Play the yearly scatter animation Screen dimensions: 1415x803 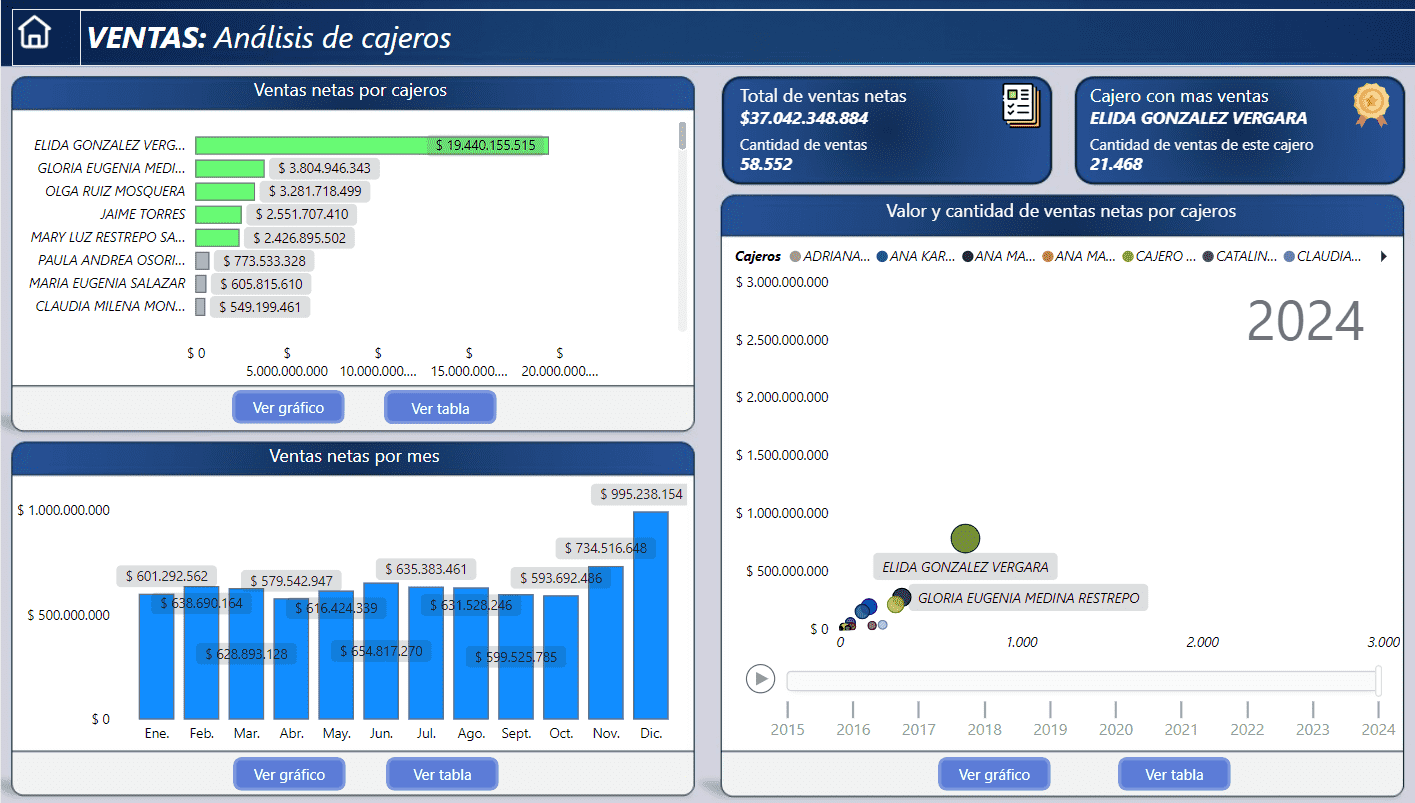pos(760,679)
